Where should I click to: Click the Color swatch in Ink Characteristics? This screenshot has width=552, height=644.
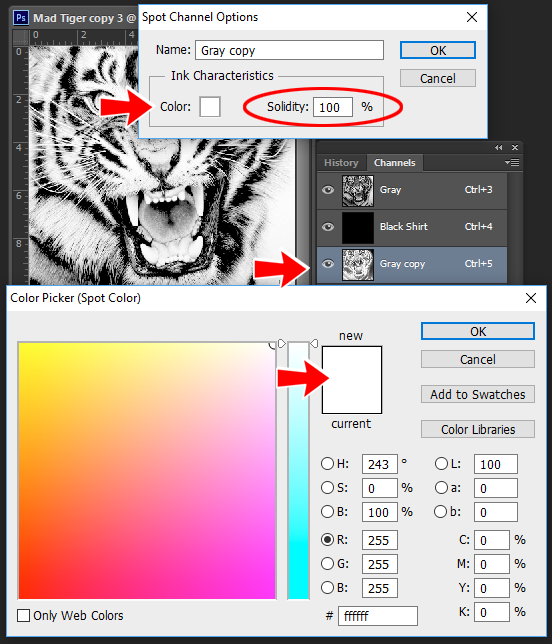point(210,107)
